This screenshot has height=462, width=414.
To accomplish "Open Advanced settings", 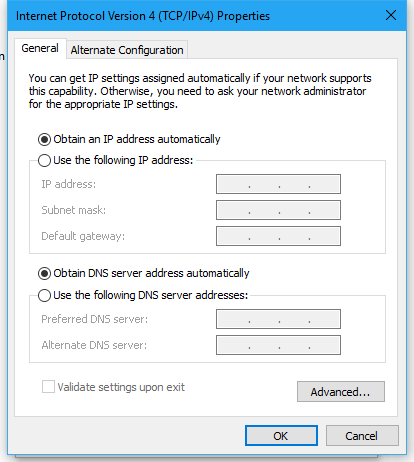I will [341, 392].
